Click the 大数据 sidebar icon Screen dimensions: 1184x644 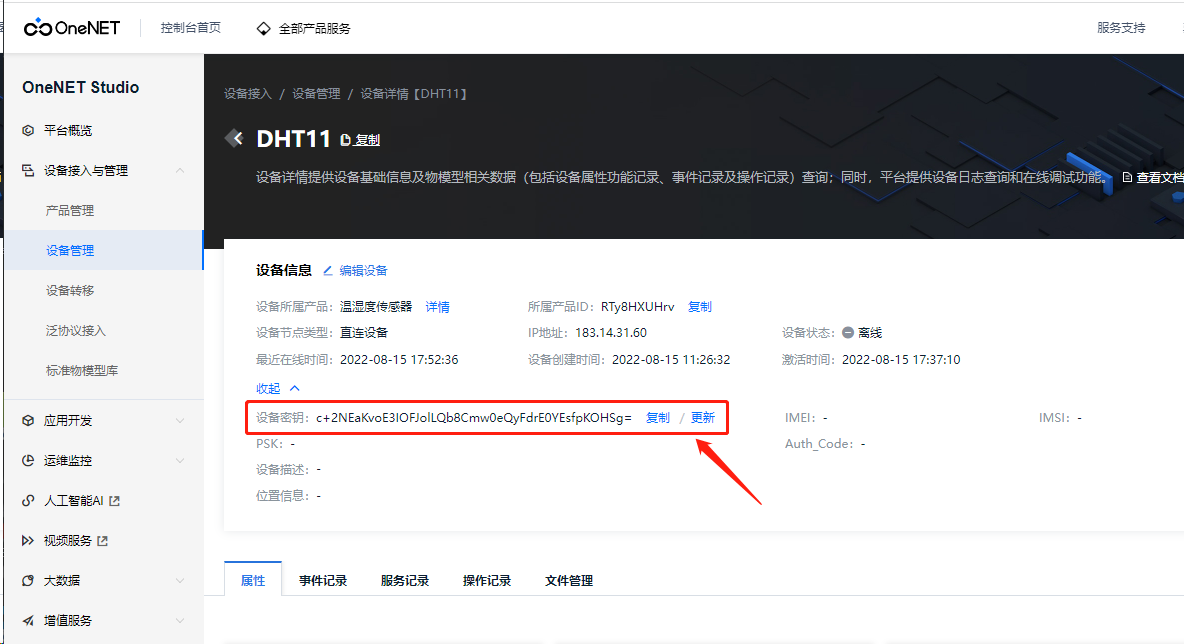coord(28,581)
